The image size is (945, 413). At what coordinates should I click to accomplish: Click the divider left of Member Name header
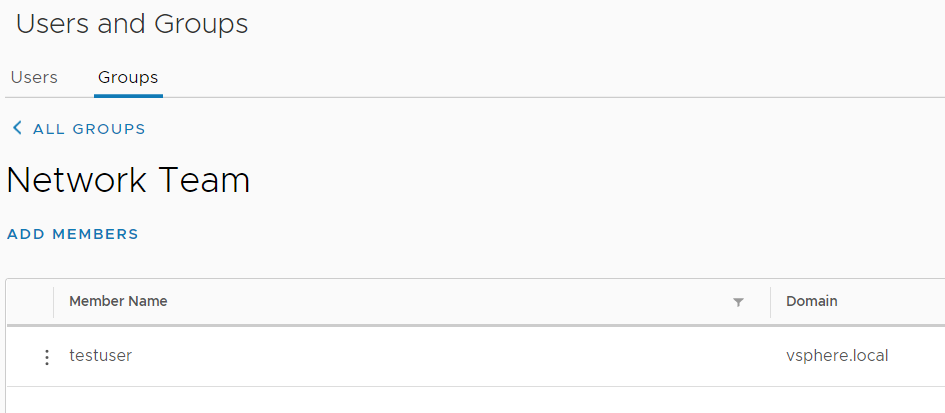pyautogui.click(x=53, y=301)
